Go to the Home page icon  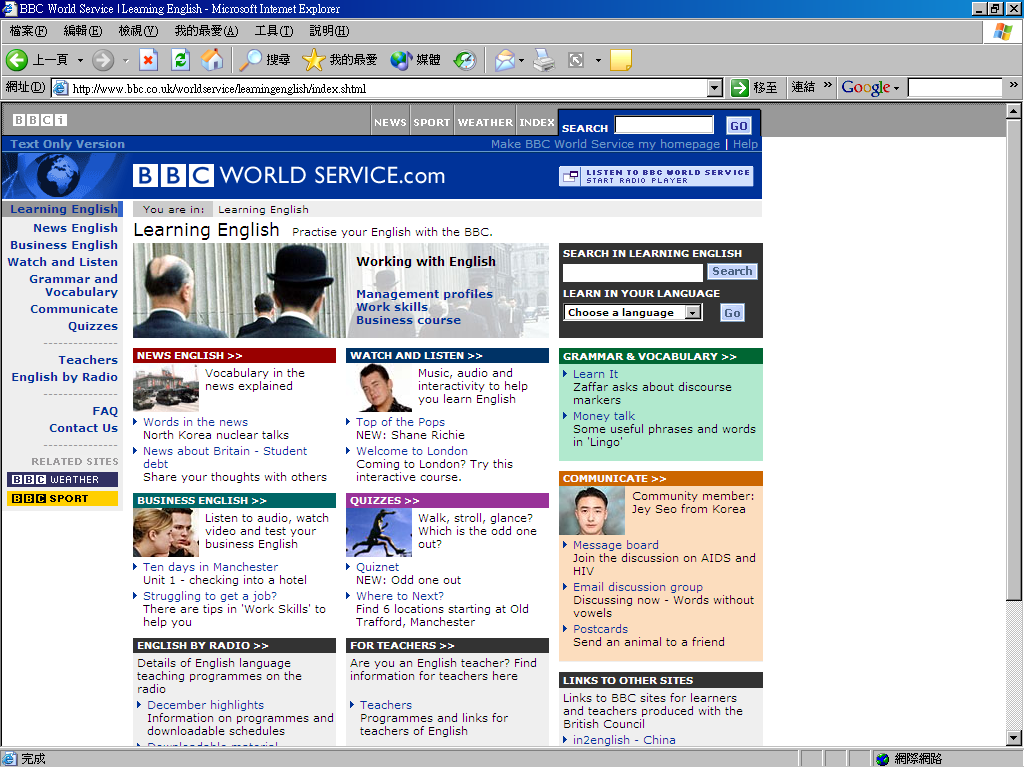pos(212,60)
